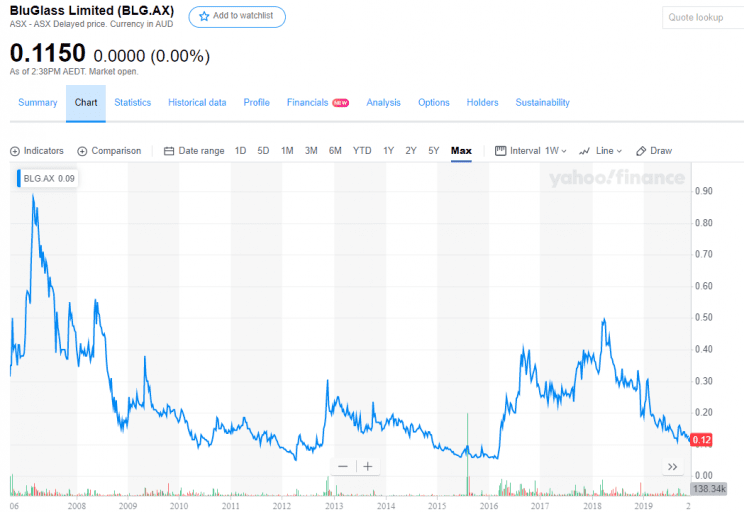Click the BluGlass Limited (BLG.AX) heading
This screenshot has width=744, height=512.
(x=92, y=10)
